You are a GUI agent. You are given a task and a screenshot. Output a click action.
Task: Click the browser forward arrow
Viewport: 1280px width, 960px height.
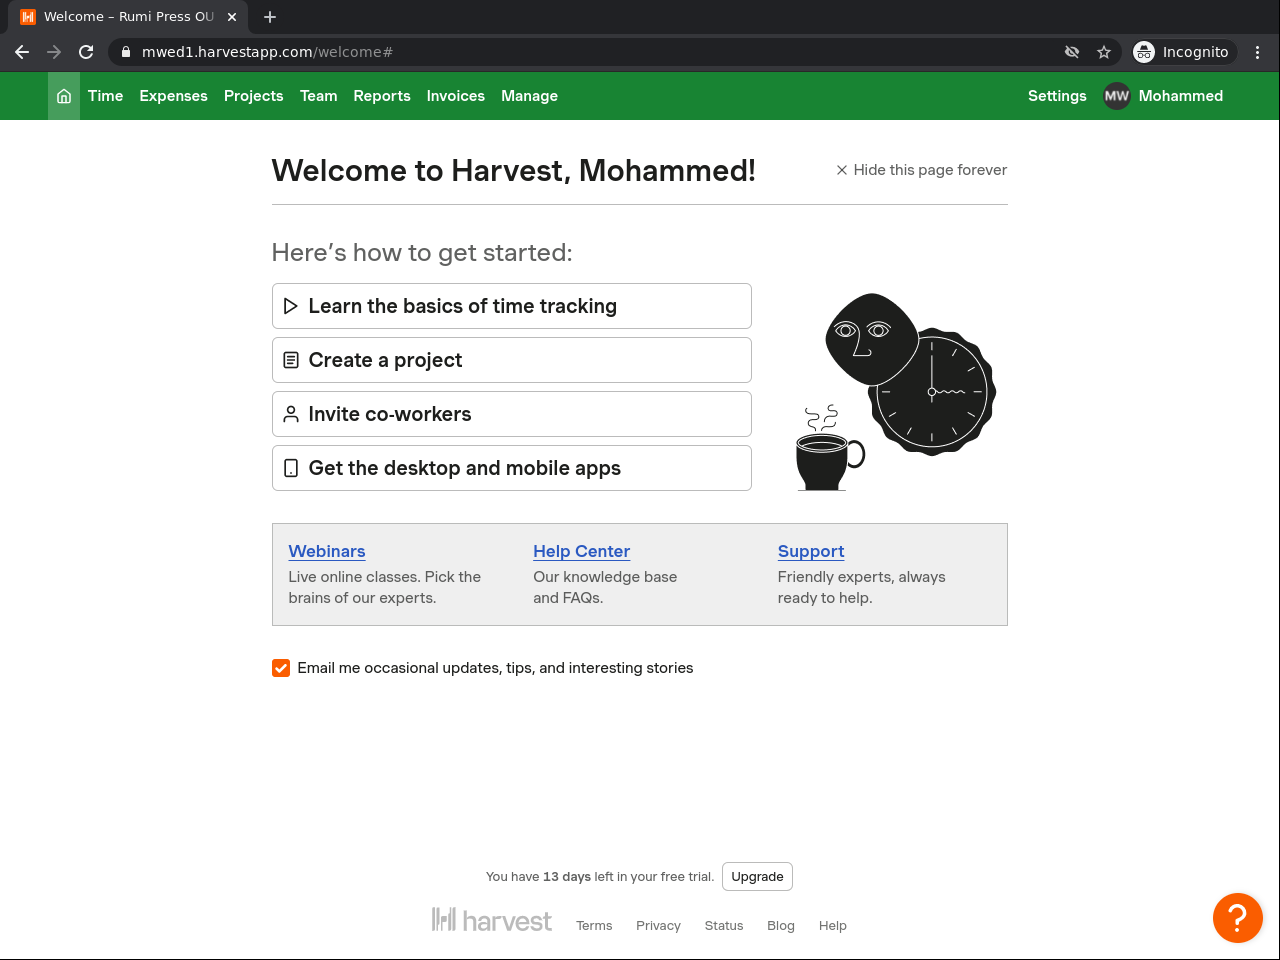(x=54, y=52)
